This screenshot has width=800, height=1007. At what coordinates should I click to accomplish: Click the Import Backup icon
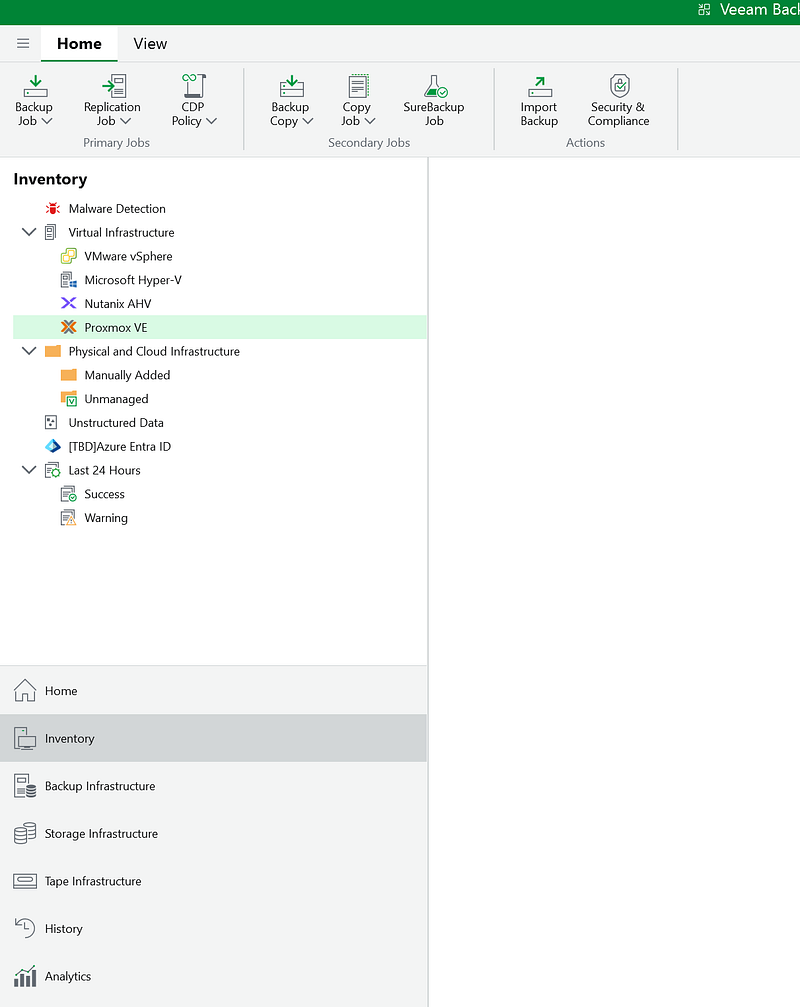coord(539,86)
